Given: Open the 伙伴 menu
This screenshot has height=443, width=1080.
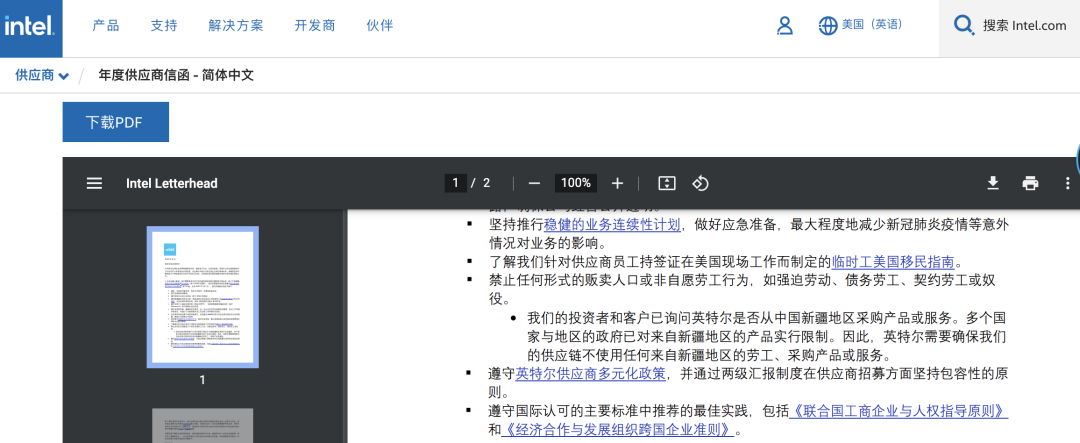Looking at the screenshot, I should (x=380, y=25).
